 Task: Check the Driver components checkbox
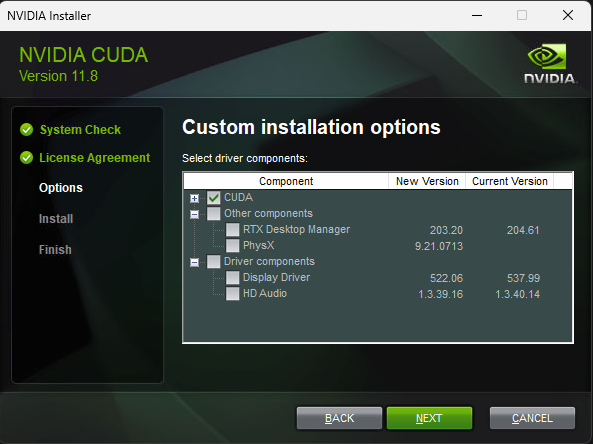214,262
